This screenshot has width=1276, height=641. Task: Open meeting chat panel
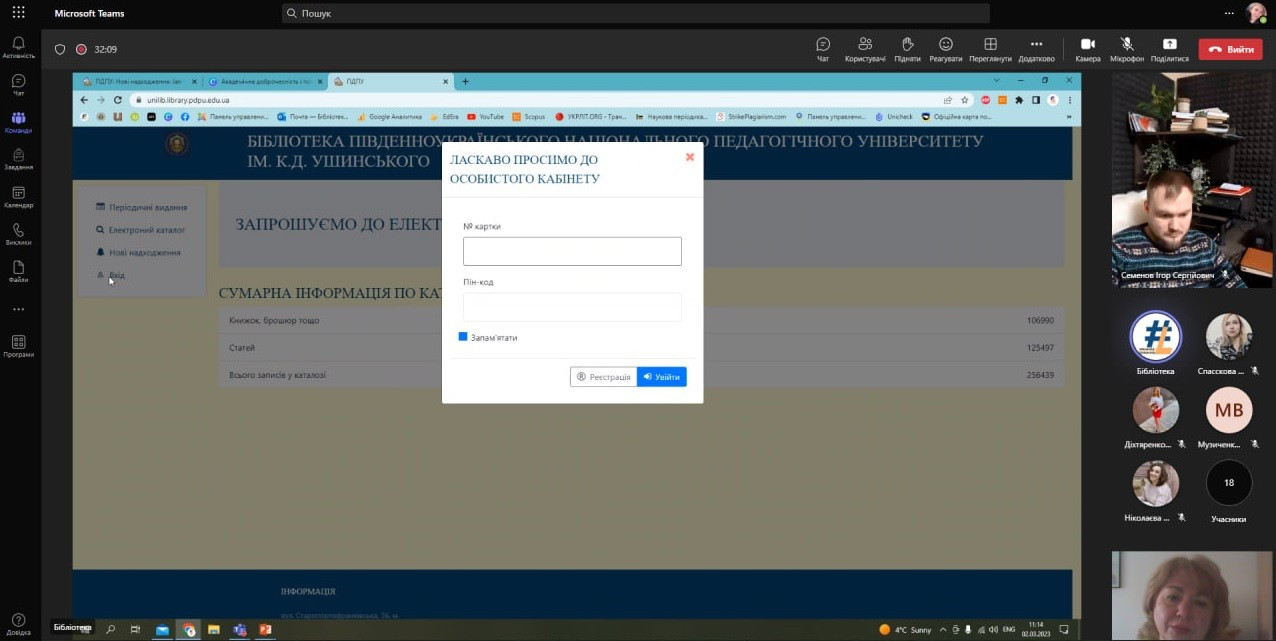823,49
